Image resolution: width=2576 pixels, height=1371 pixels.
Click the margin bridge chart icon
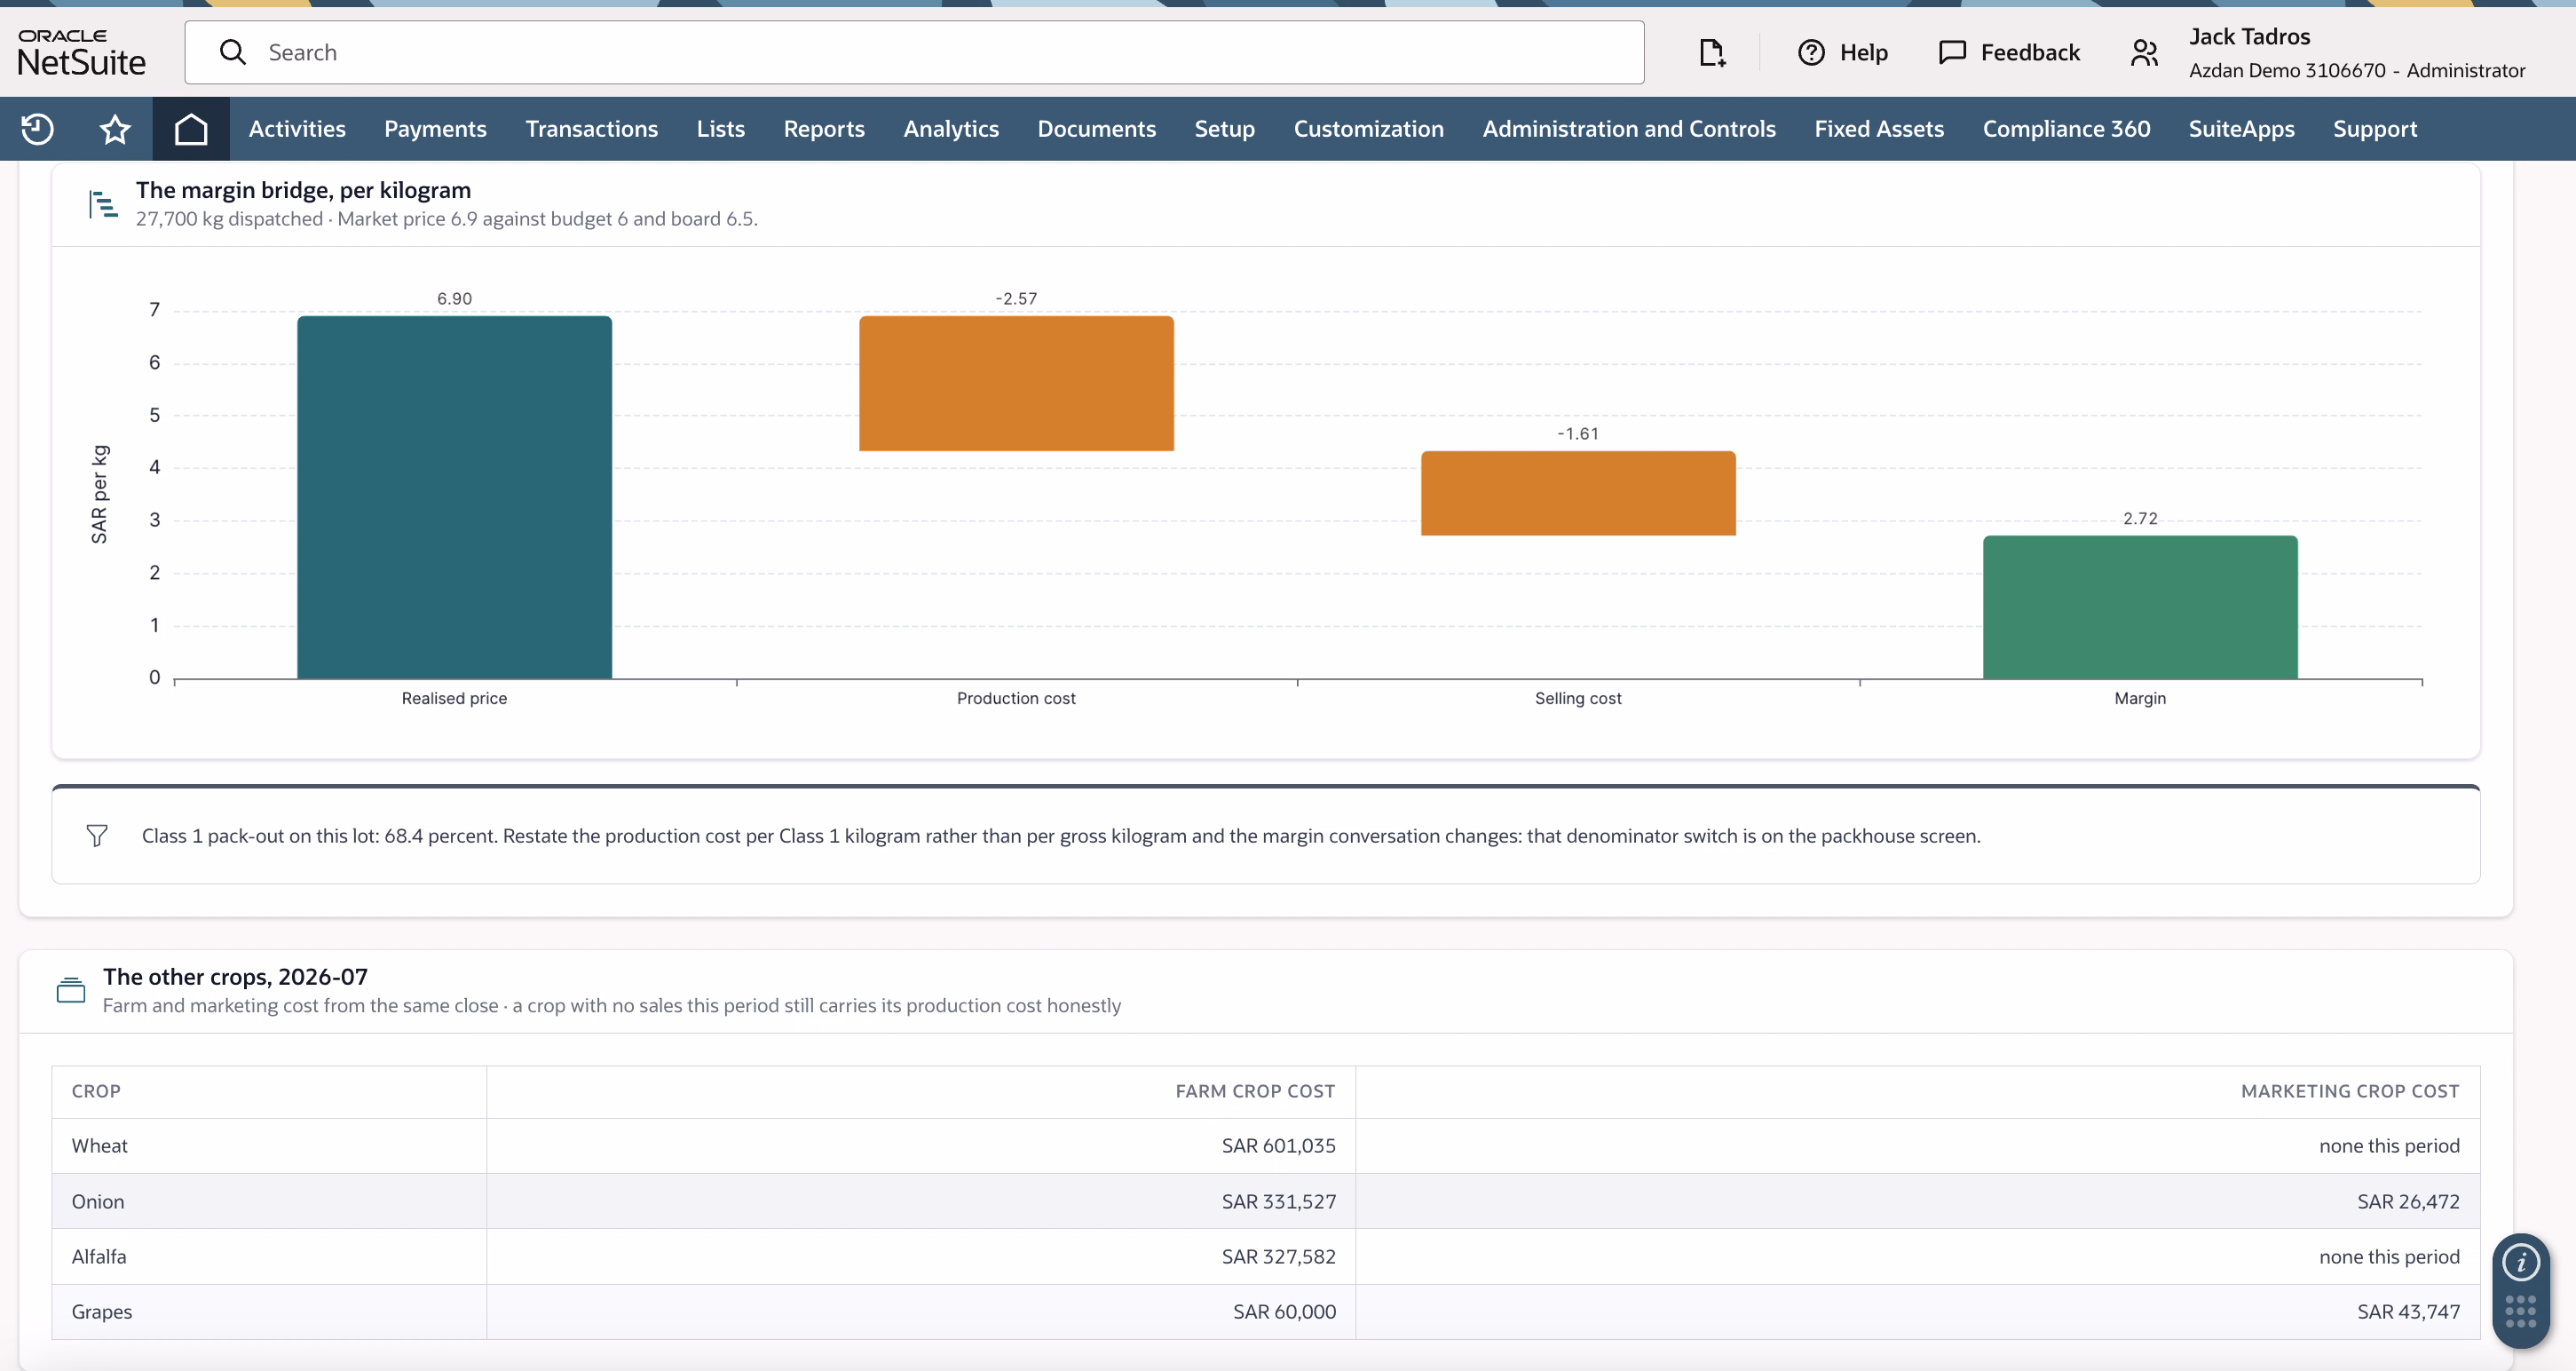[x=102, y=204]
